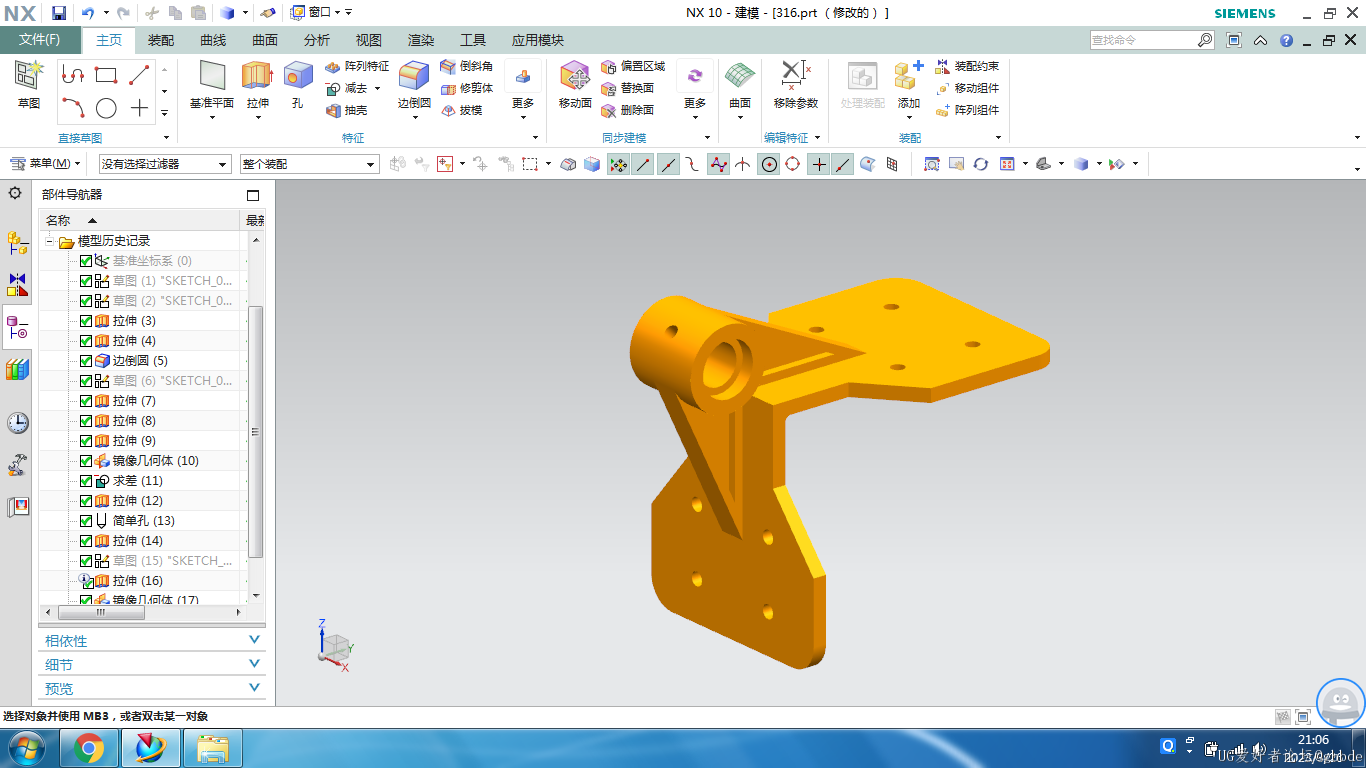Pick the rectangle sketch tool
Image resolution: width=1366 pixels, height=768 pixels.
[x=105, y=75]
